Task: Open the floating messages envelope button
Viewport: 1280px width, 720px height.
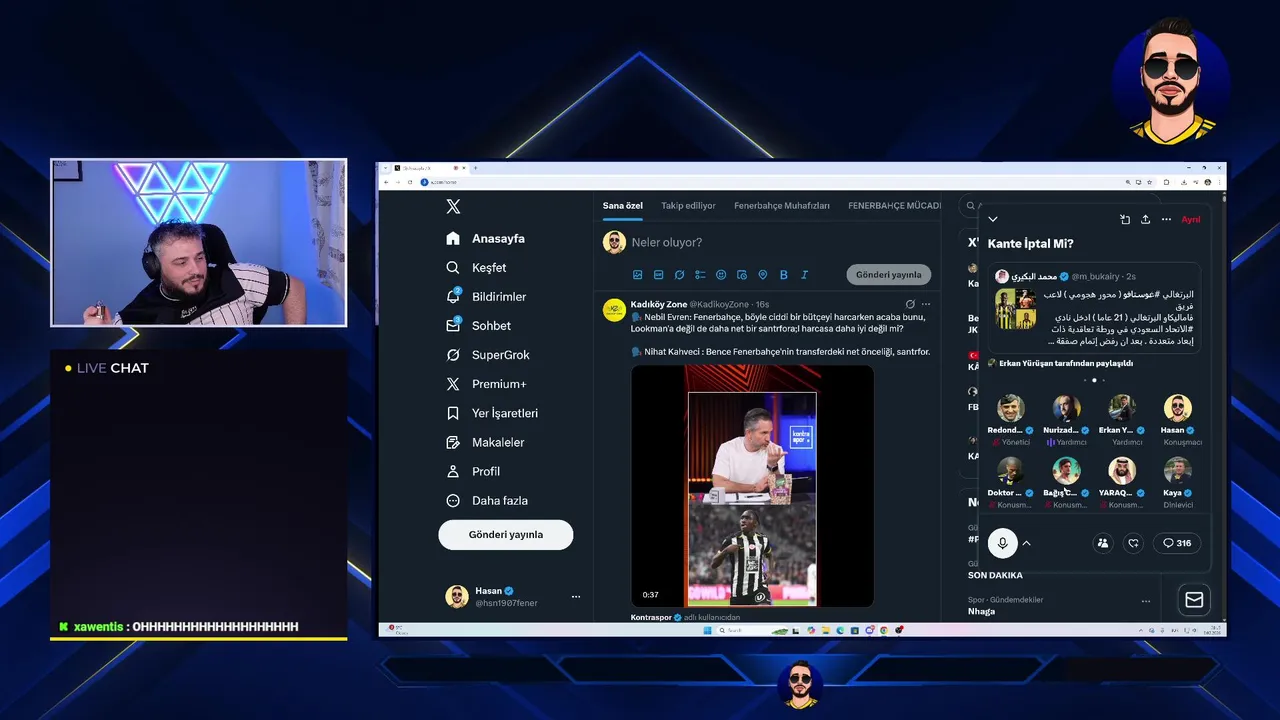Action: pyautogui.click(x=1194, y=599)
